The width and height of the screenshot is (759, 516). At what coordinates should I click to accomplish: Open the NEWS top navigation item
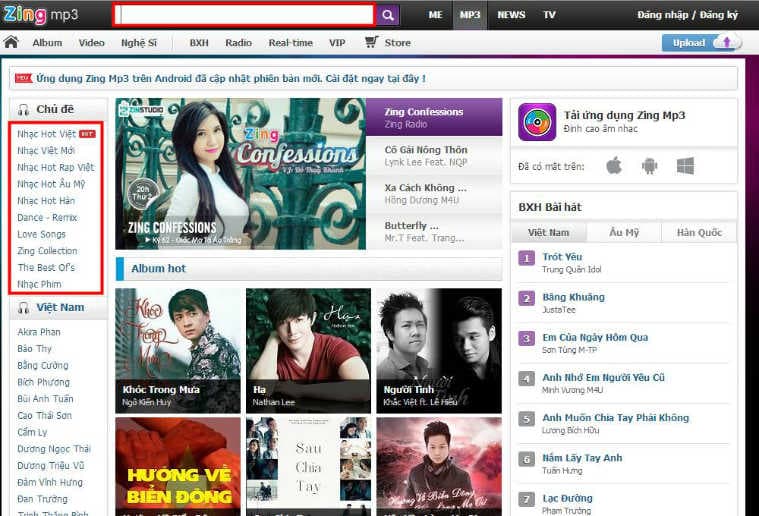(x=511, y=15)
